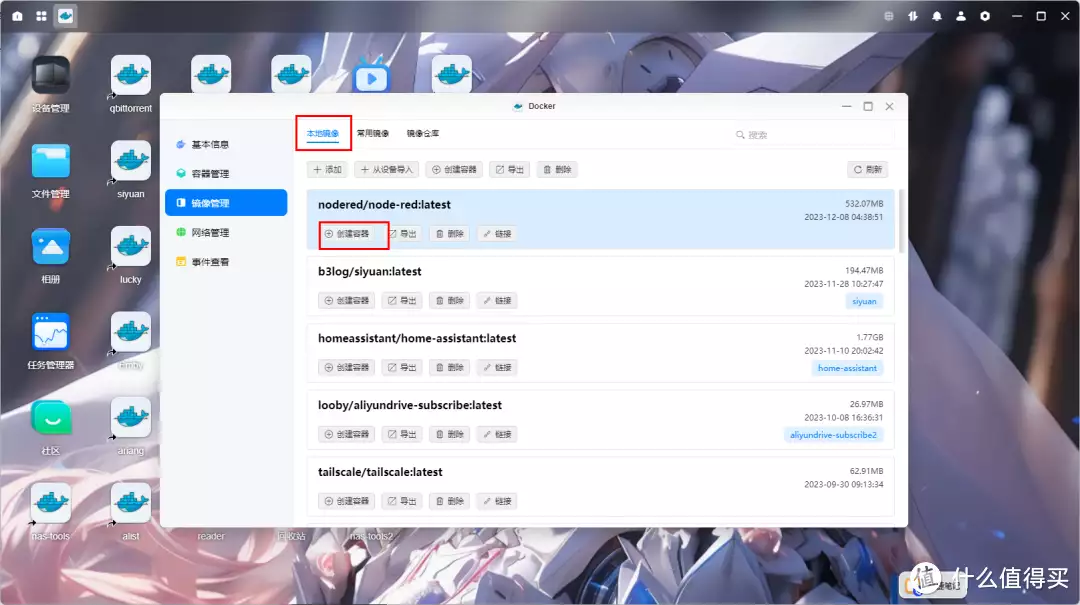Open 基本信息 in the Docker sidebar
The image size is (1080, 605).
209,144
